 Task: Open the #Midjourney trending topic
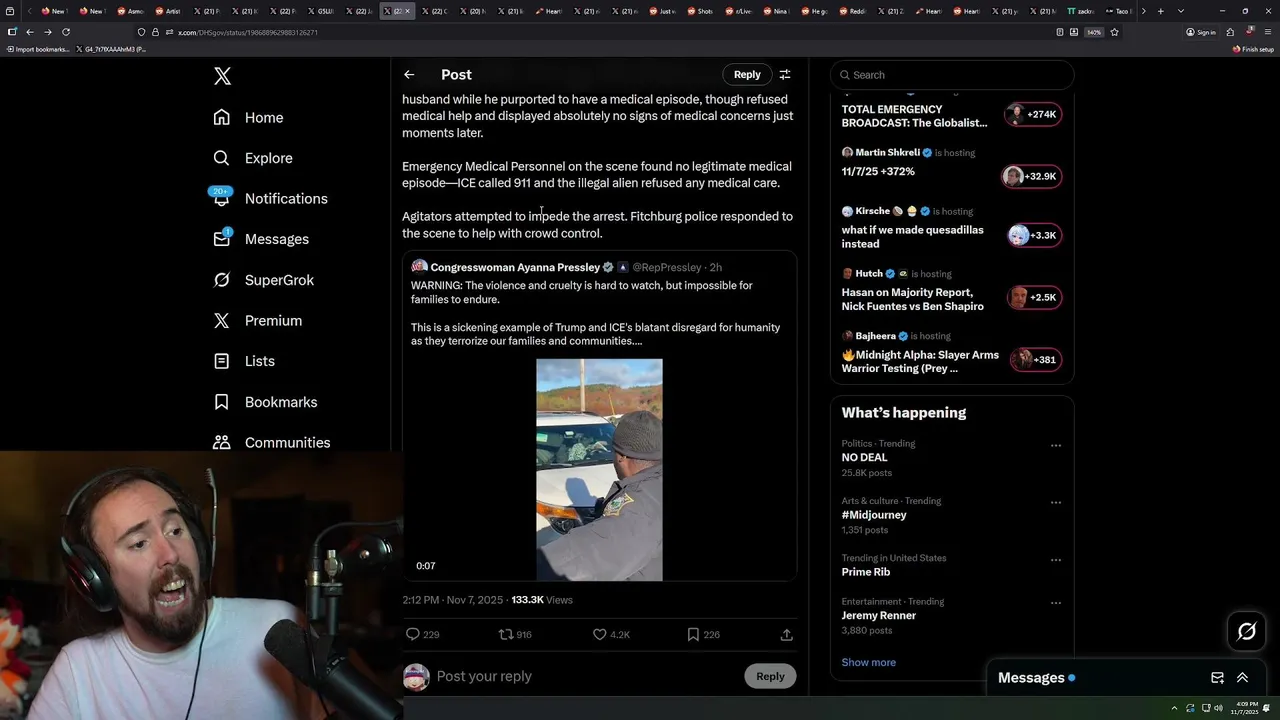[x=874, y=515]
